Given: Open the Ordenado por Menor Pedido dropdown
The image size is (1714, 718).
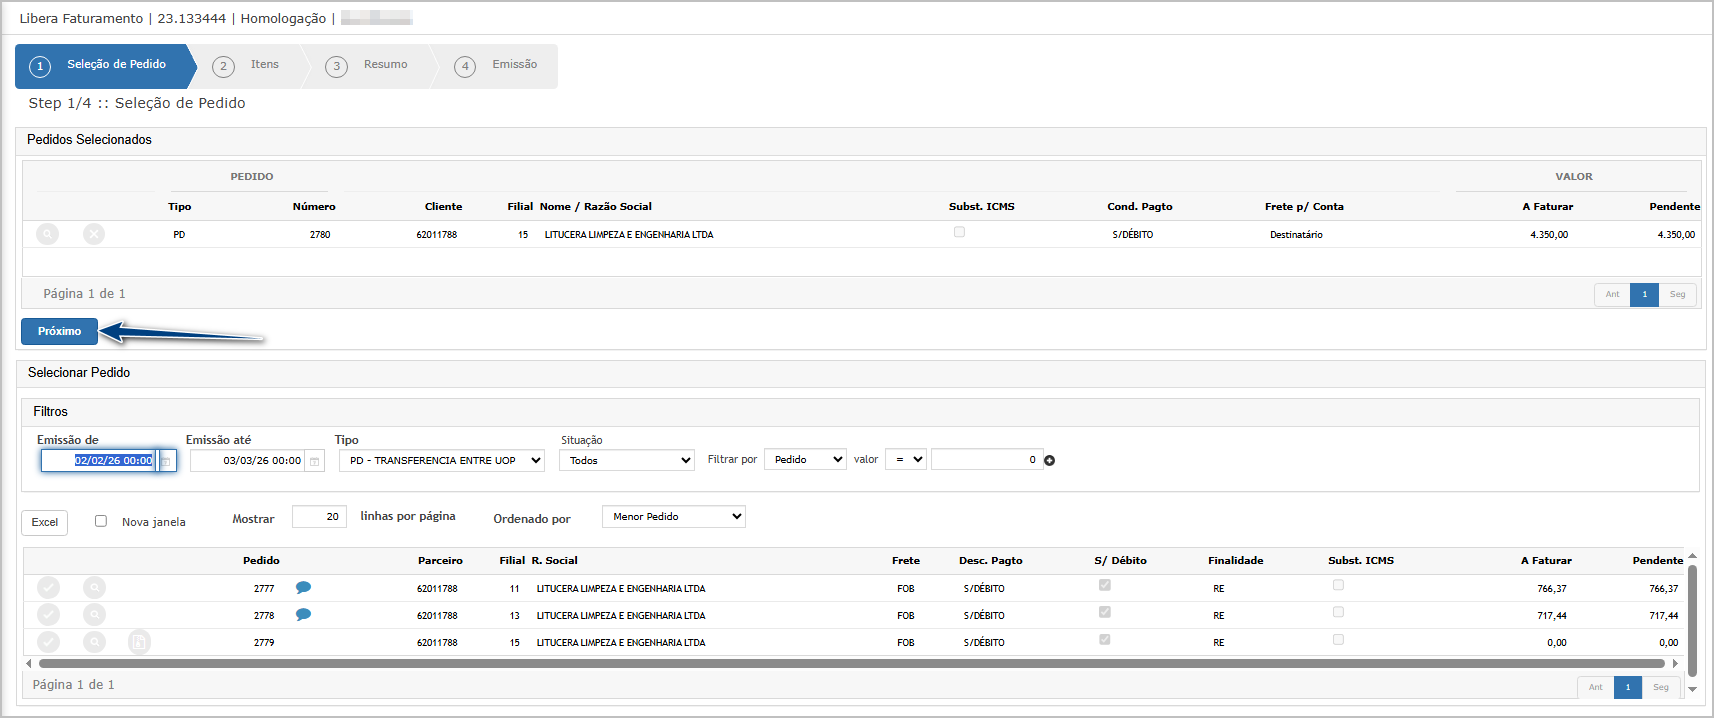Looking at the screenshot, I should point(674,517).
